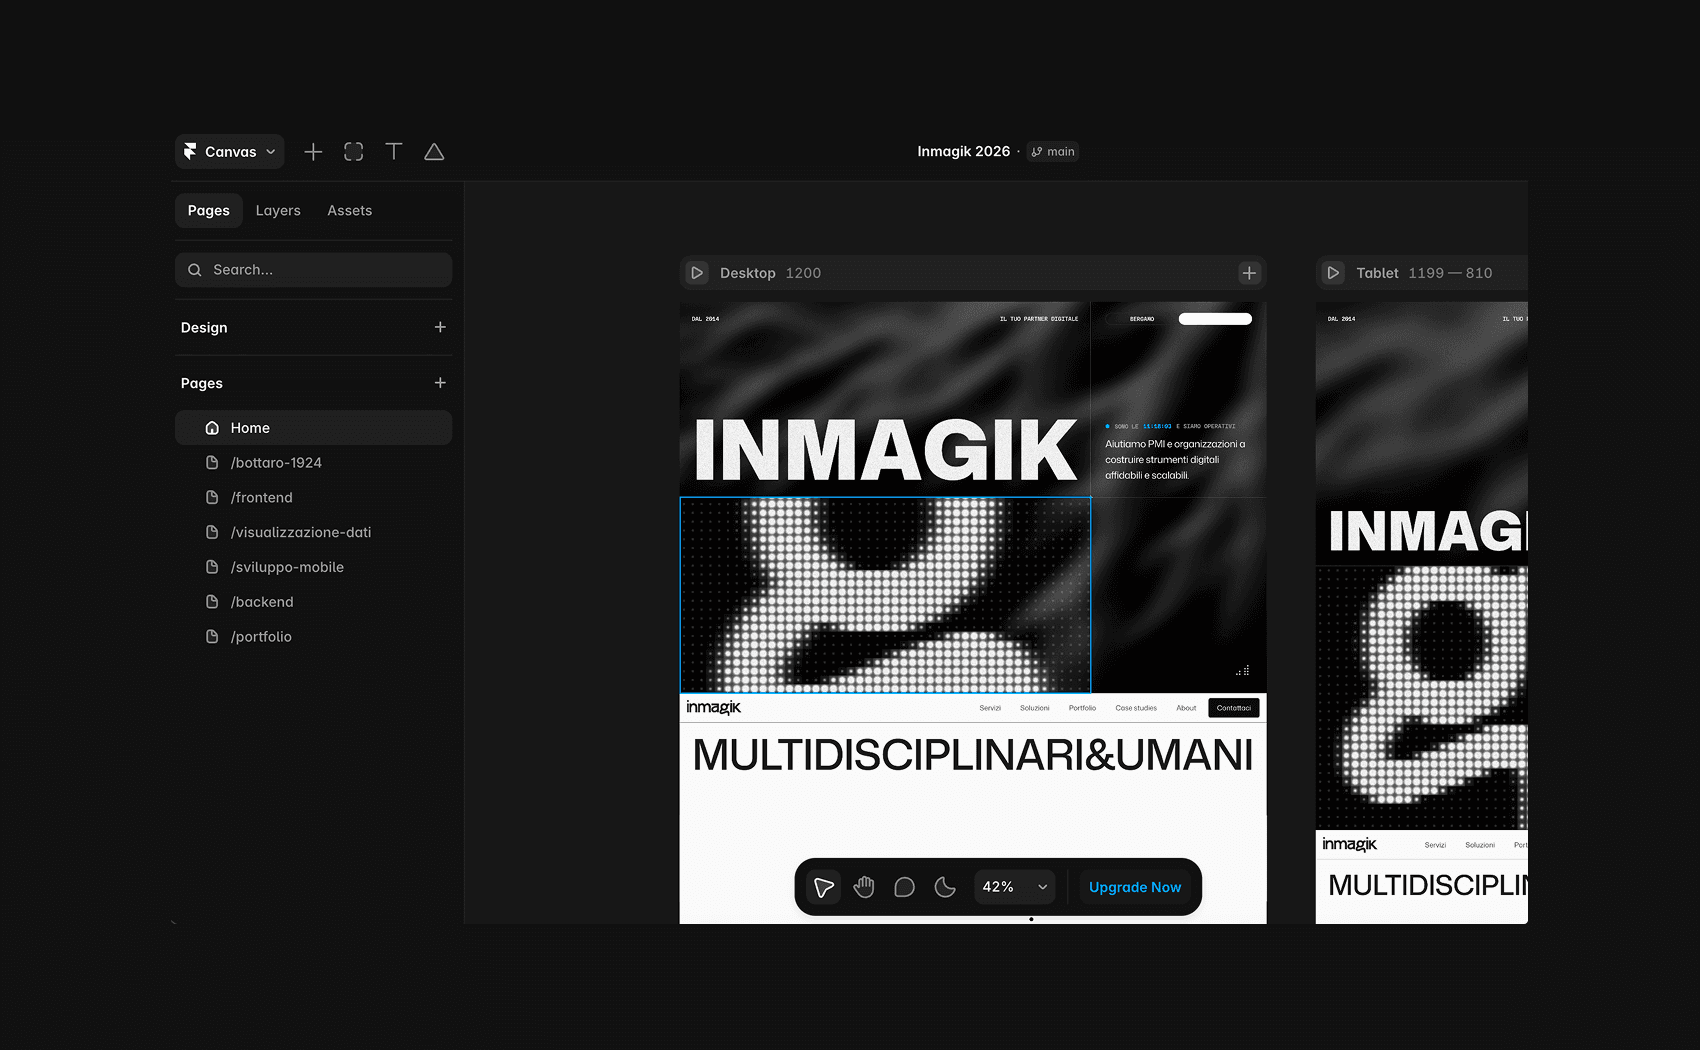
Task: Select the Comment tool
Action: pyautogui.click(x=905, y=887)
